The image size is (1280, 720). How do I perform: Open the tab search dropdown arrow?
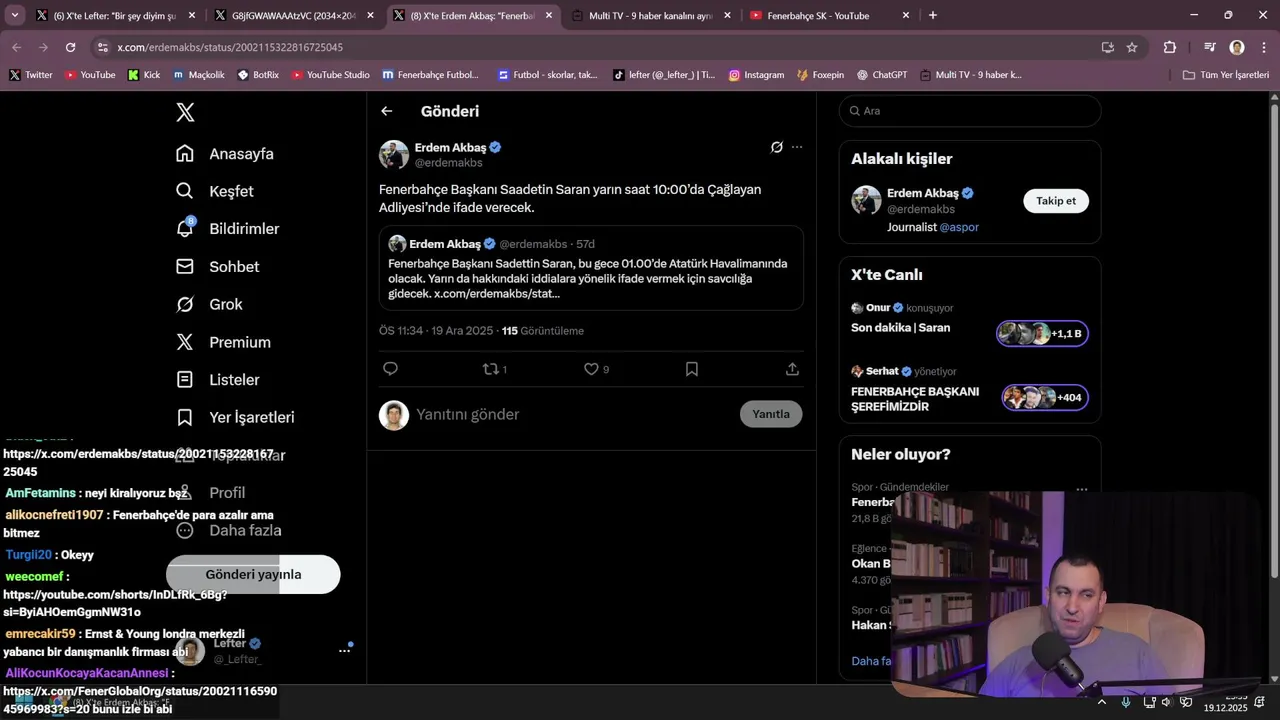14,15
